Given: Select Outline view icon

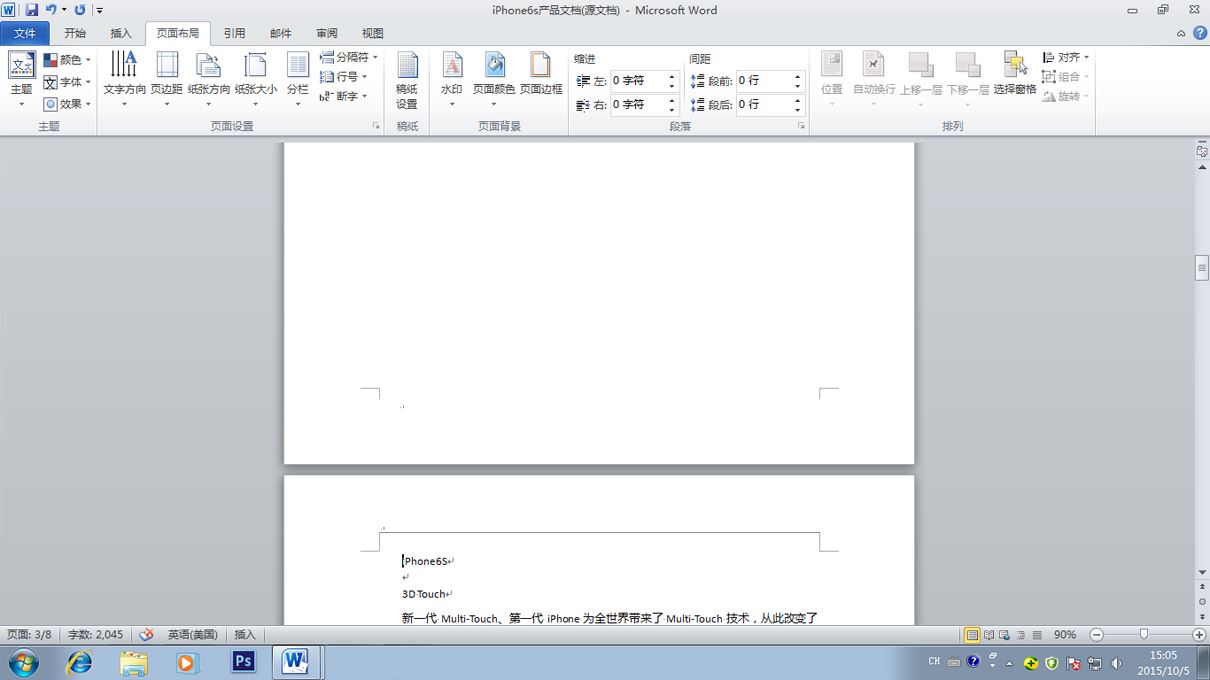Looking at the screenshot, I should pos(1021,635).
